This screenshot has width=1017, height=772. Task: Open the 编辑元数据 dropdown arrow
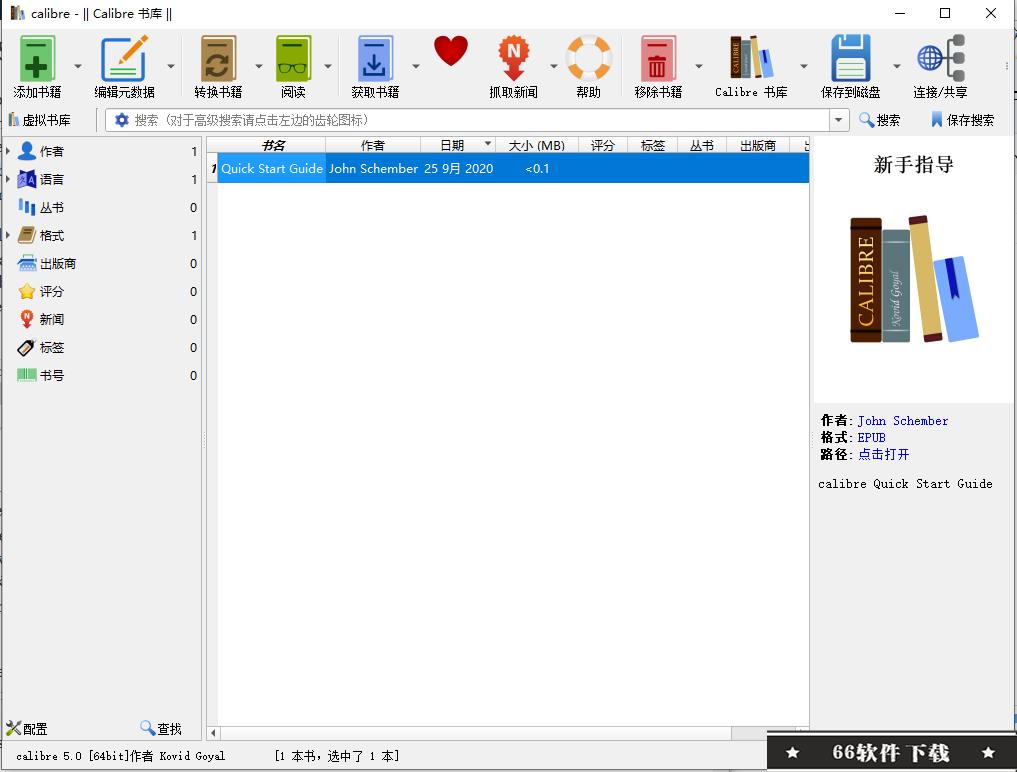171,66
